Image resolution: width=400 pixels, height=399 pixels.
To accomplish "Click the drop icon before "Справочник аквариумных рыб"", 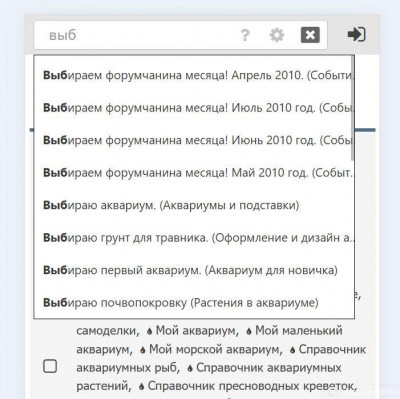I will click(292, 350).
